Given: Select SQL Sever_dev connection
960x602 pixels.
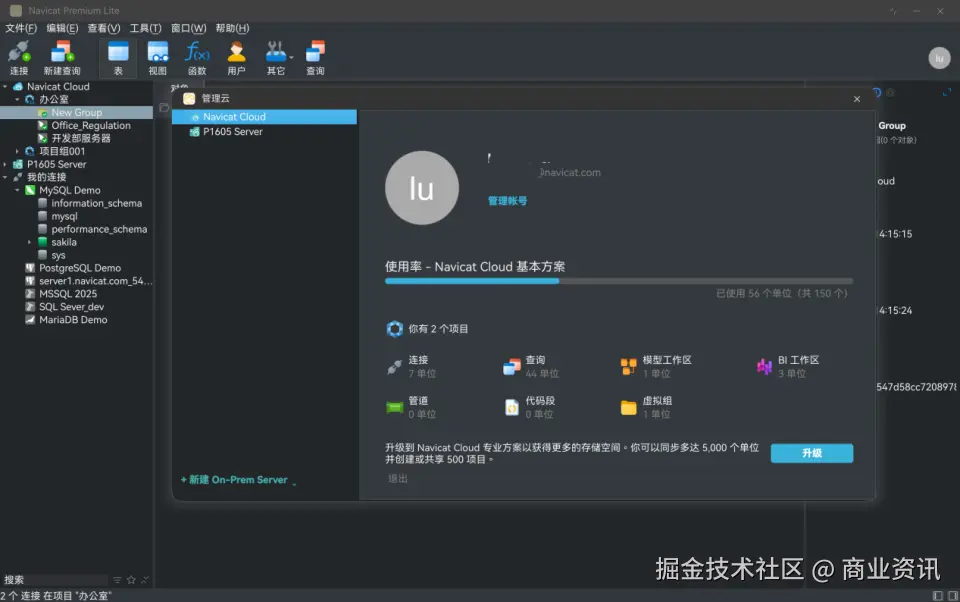Looking at the screenshot, I should pos(71,307).
